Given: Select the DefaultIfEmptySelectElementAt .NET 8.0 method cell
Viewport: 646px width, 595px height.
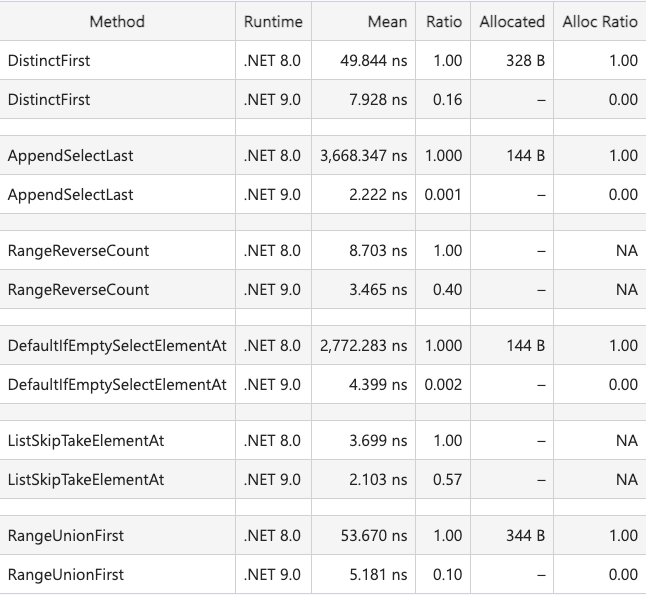Looking at the screenshot, I should click(117, 345).
